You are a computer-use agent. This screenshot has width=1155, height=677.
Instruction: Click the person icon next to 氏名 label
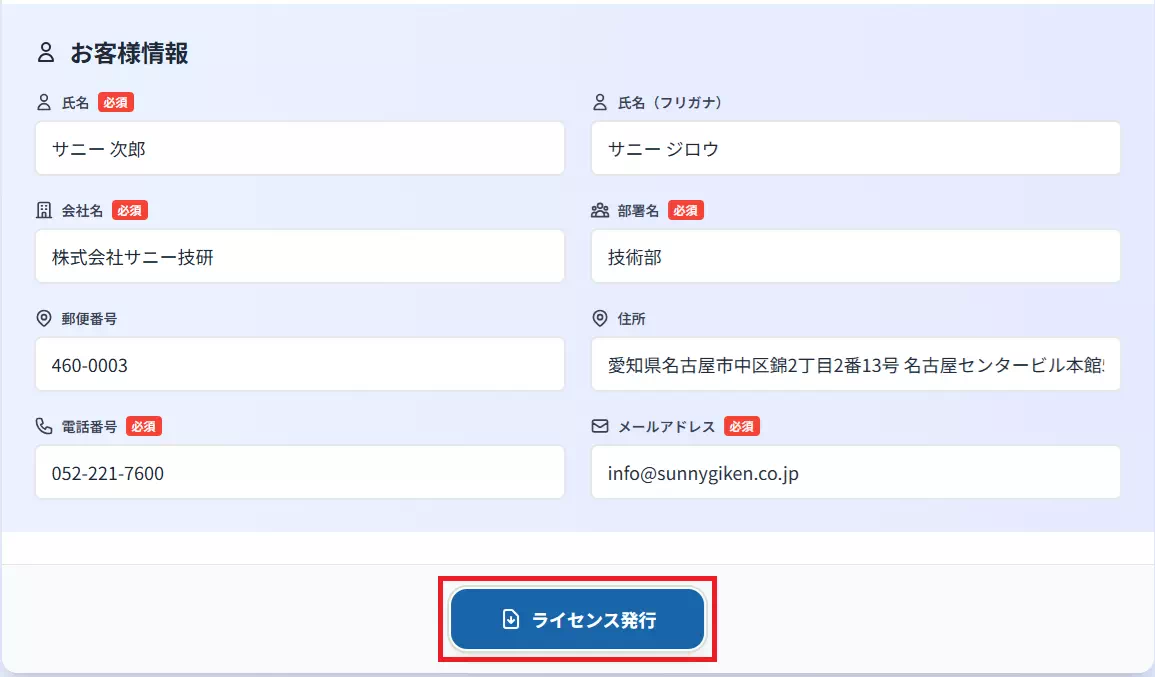[44, 102]
